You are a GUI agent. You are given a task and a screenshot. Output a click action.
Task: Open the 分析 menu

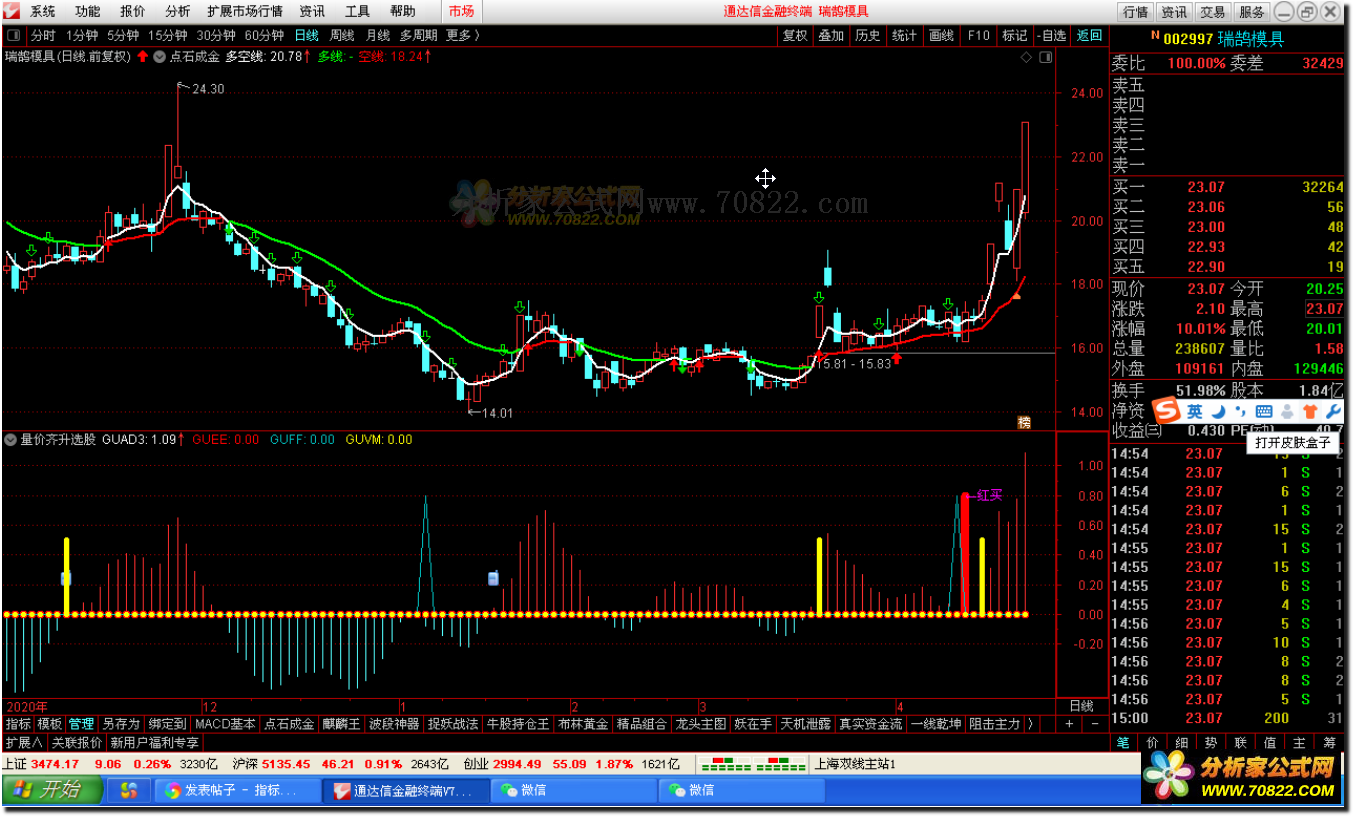pos(177,12)
